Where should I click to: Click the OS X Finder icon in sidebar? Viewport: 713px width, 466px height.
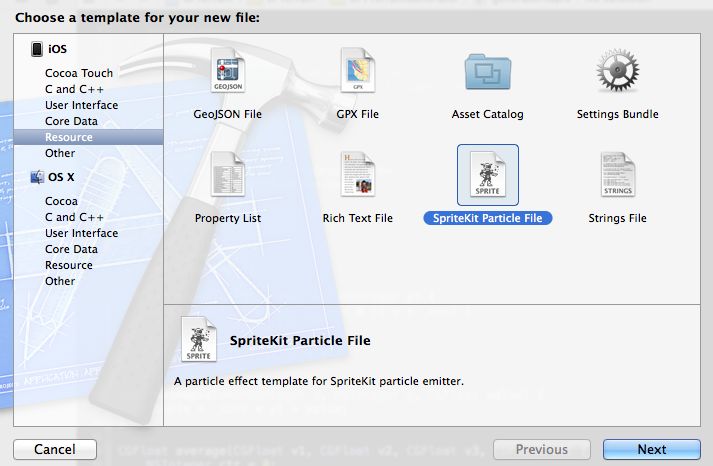[x=37, y=177]
